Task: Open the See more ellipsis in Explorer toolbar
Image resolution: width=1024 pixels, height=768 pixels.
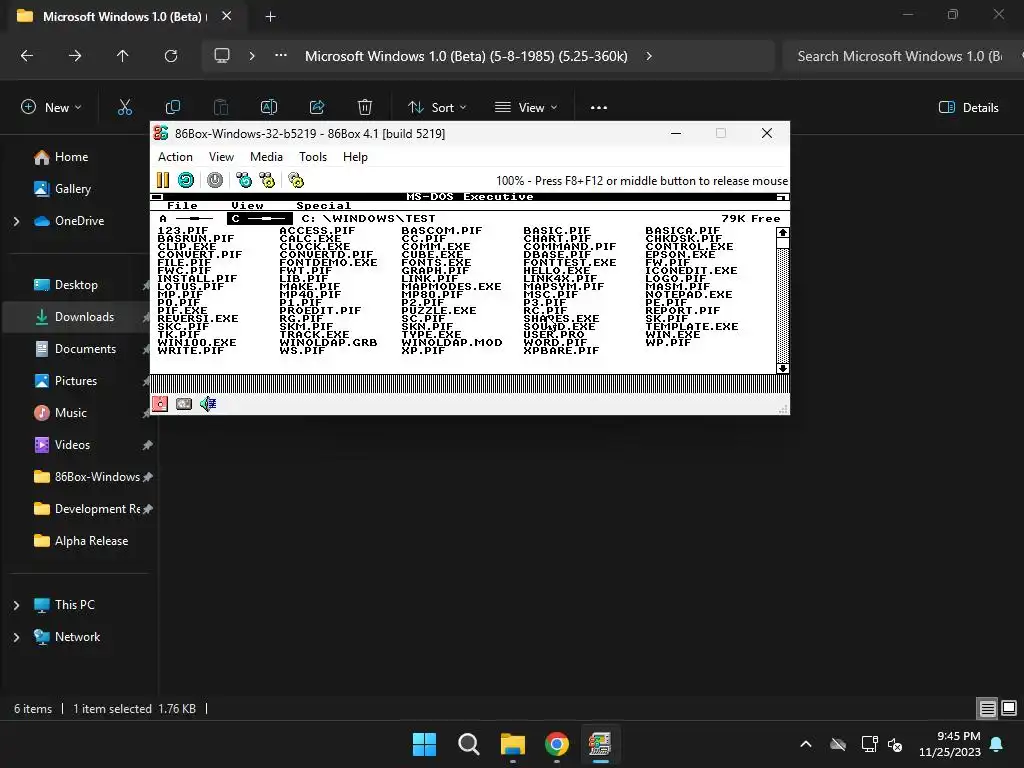Action: (599, 108)
